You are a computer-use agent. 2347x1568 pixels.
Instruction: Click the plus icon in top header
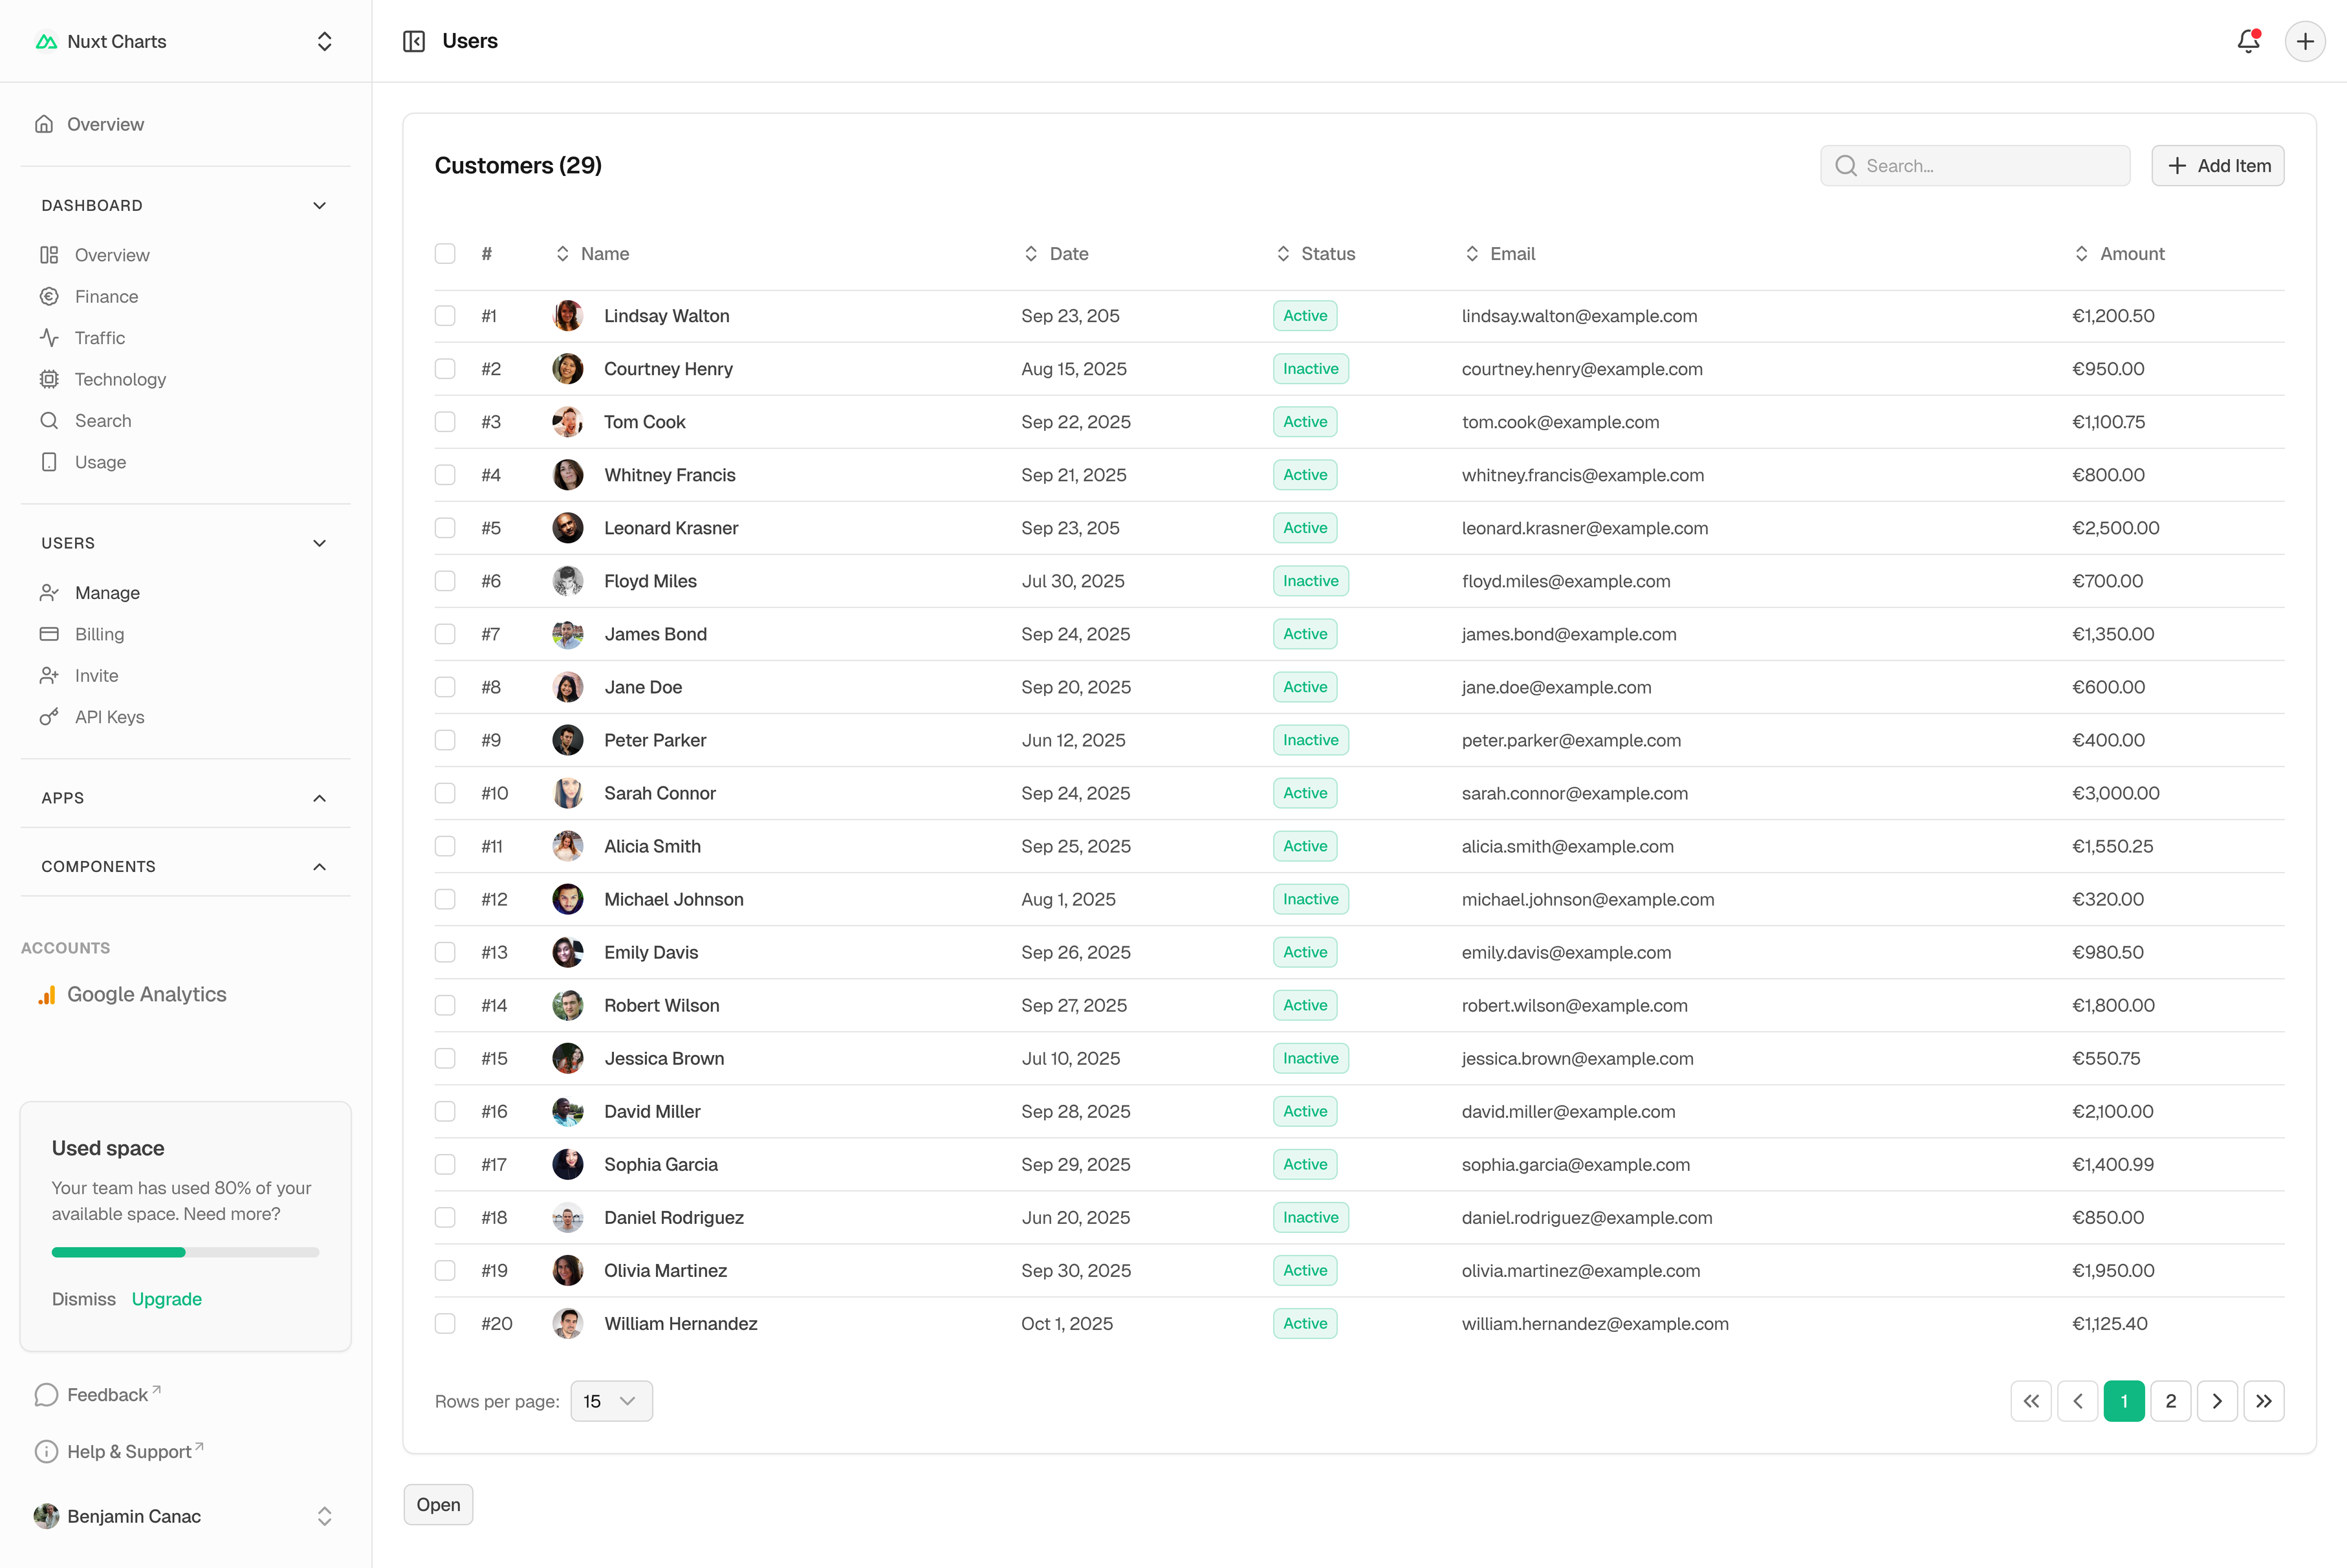click(2305, 41)
